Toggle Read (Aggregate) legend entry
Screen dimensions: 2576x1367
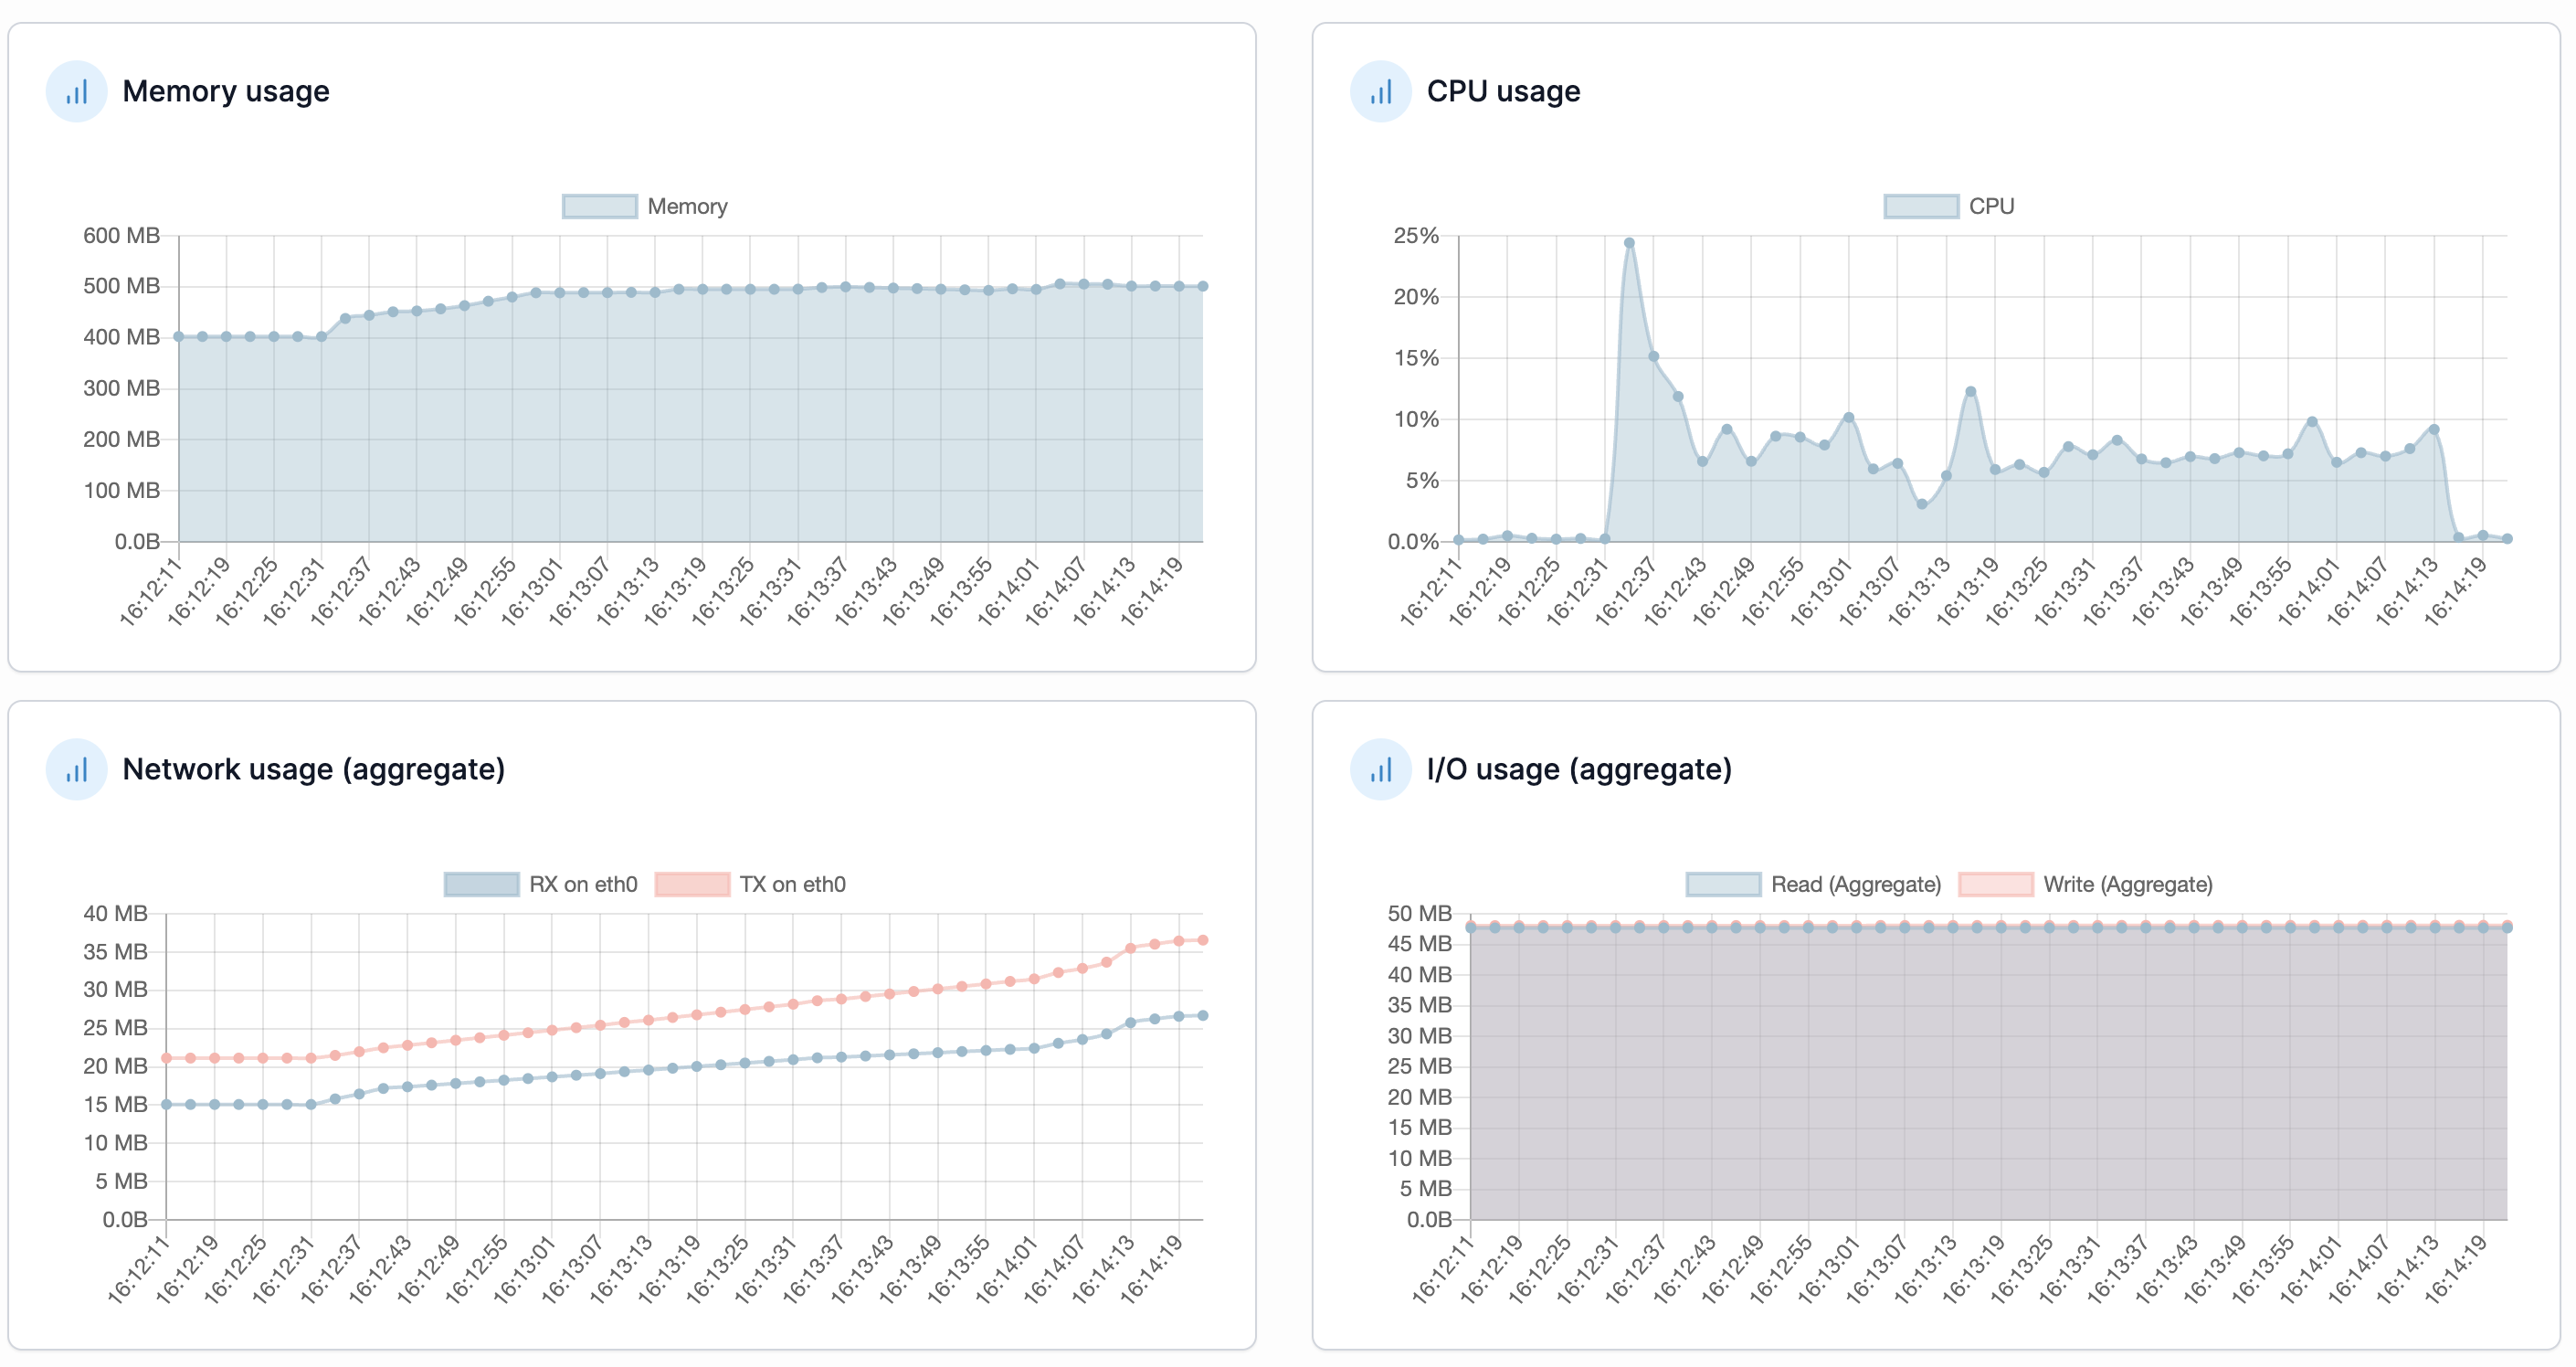pos(1723,884)
